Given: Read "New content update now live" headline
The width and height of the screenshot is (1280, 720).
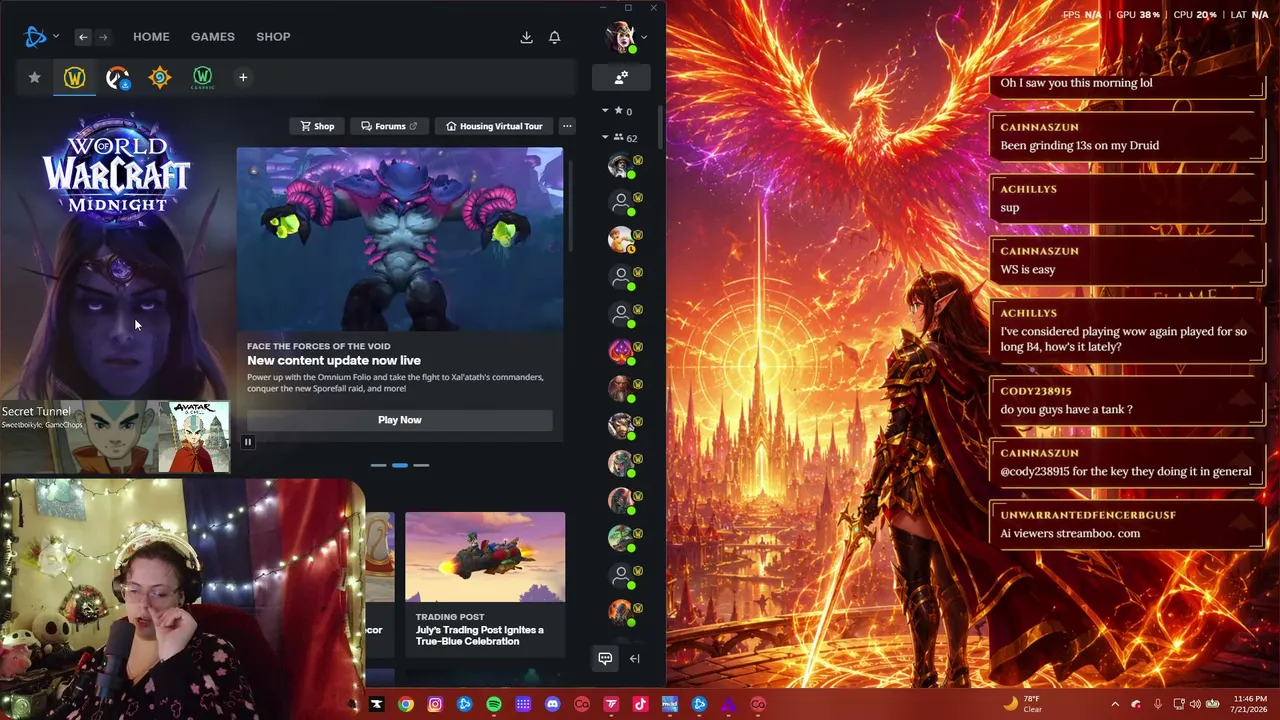Looking at the screenshot, I should point(334,360).
